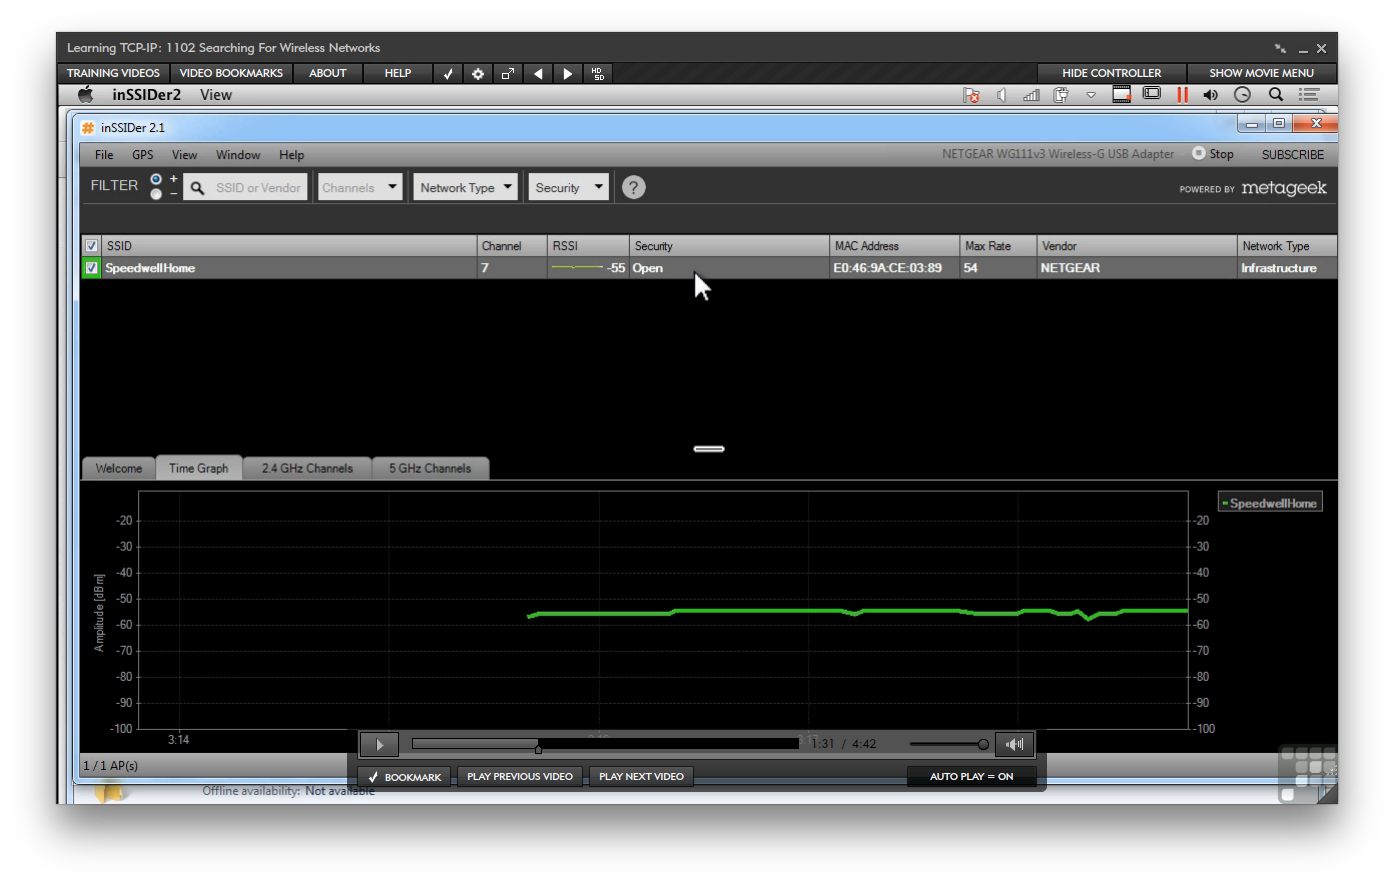
Task: Click SHOW MOVIE MENU
Action: point(1261,73)
